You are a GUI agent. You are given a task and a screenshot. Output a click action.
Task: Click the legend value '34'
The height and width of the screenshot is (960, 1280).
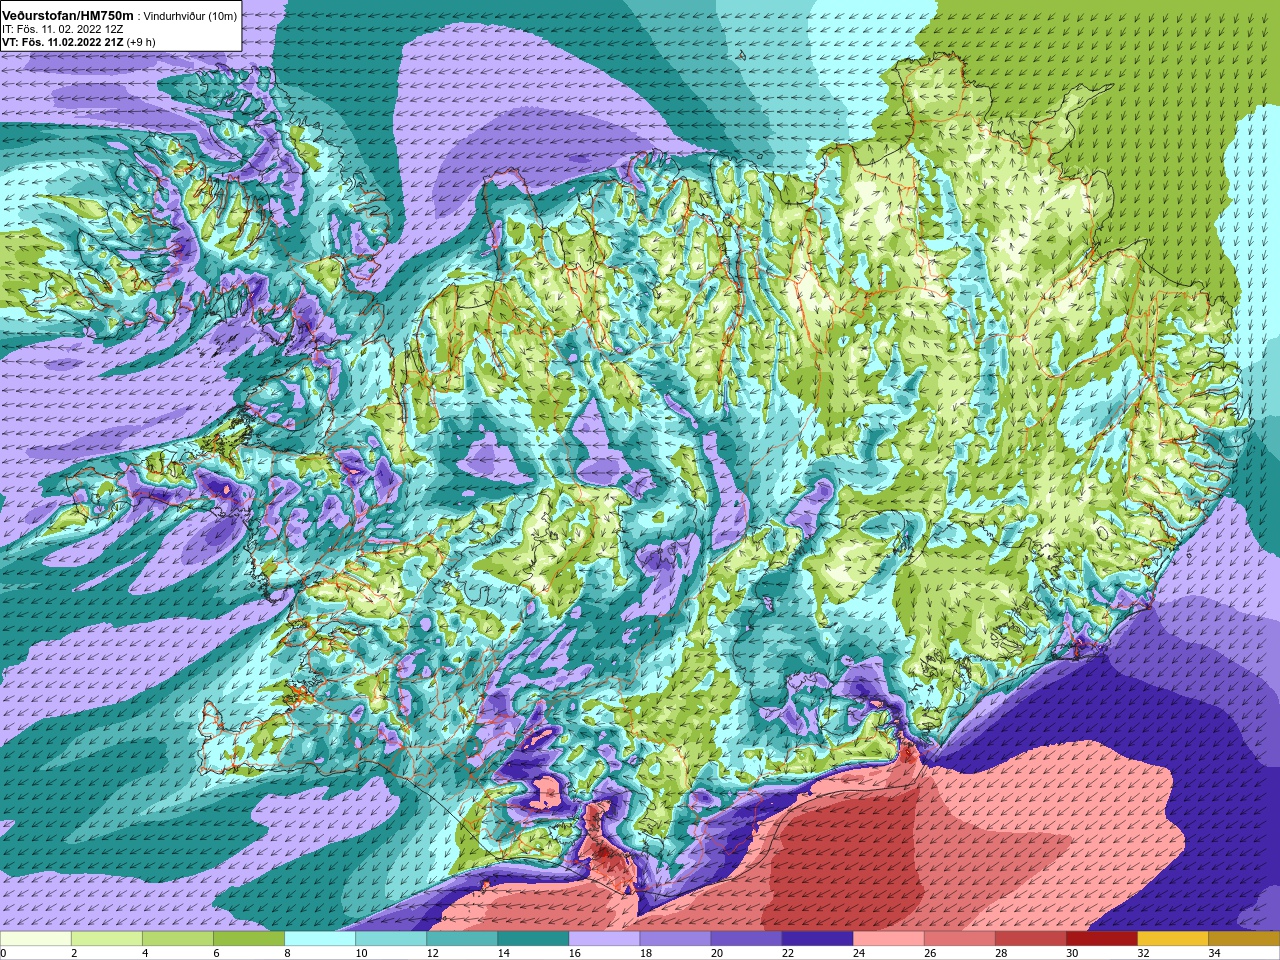pos(1214,953)
